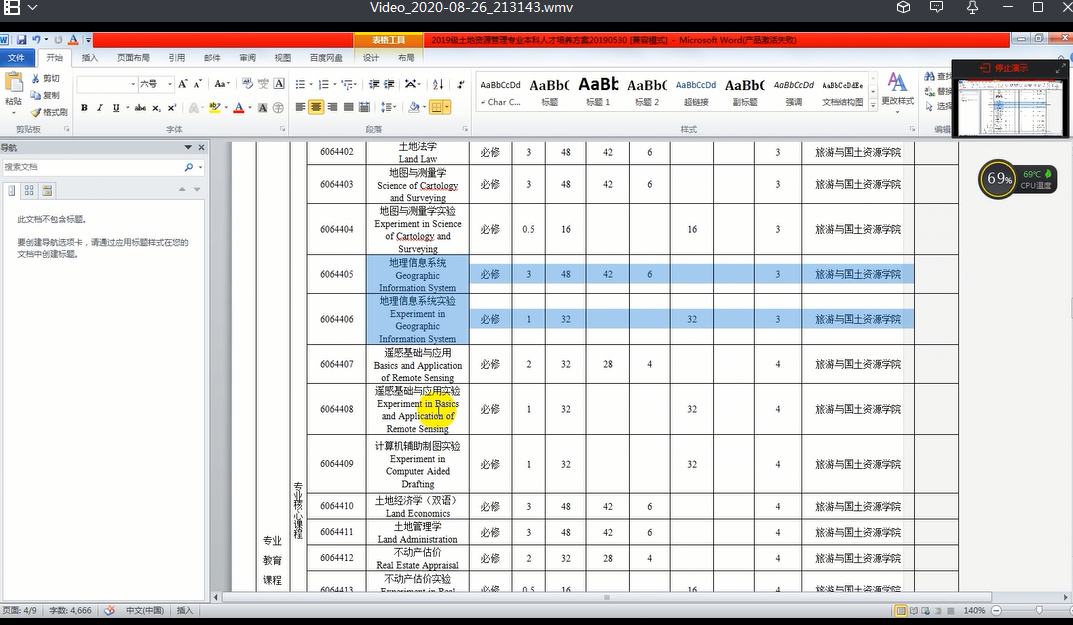Open the font name dropdown
1073x625 pixels.
[x=132, y=84]
